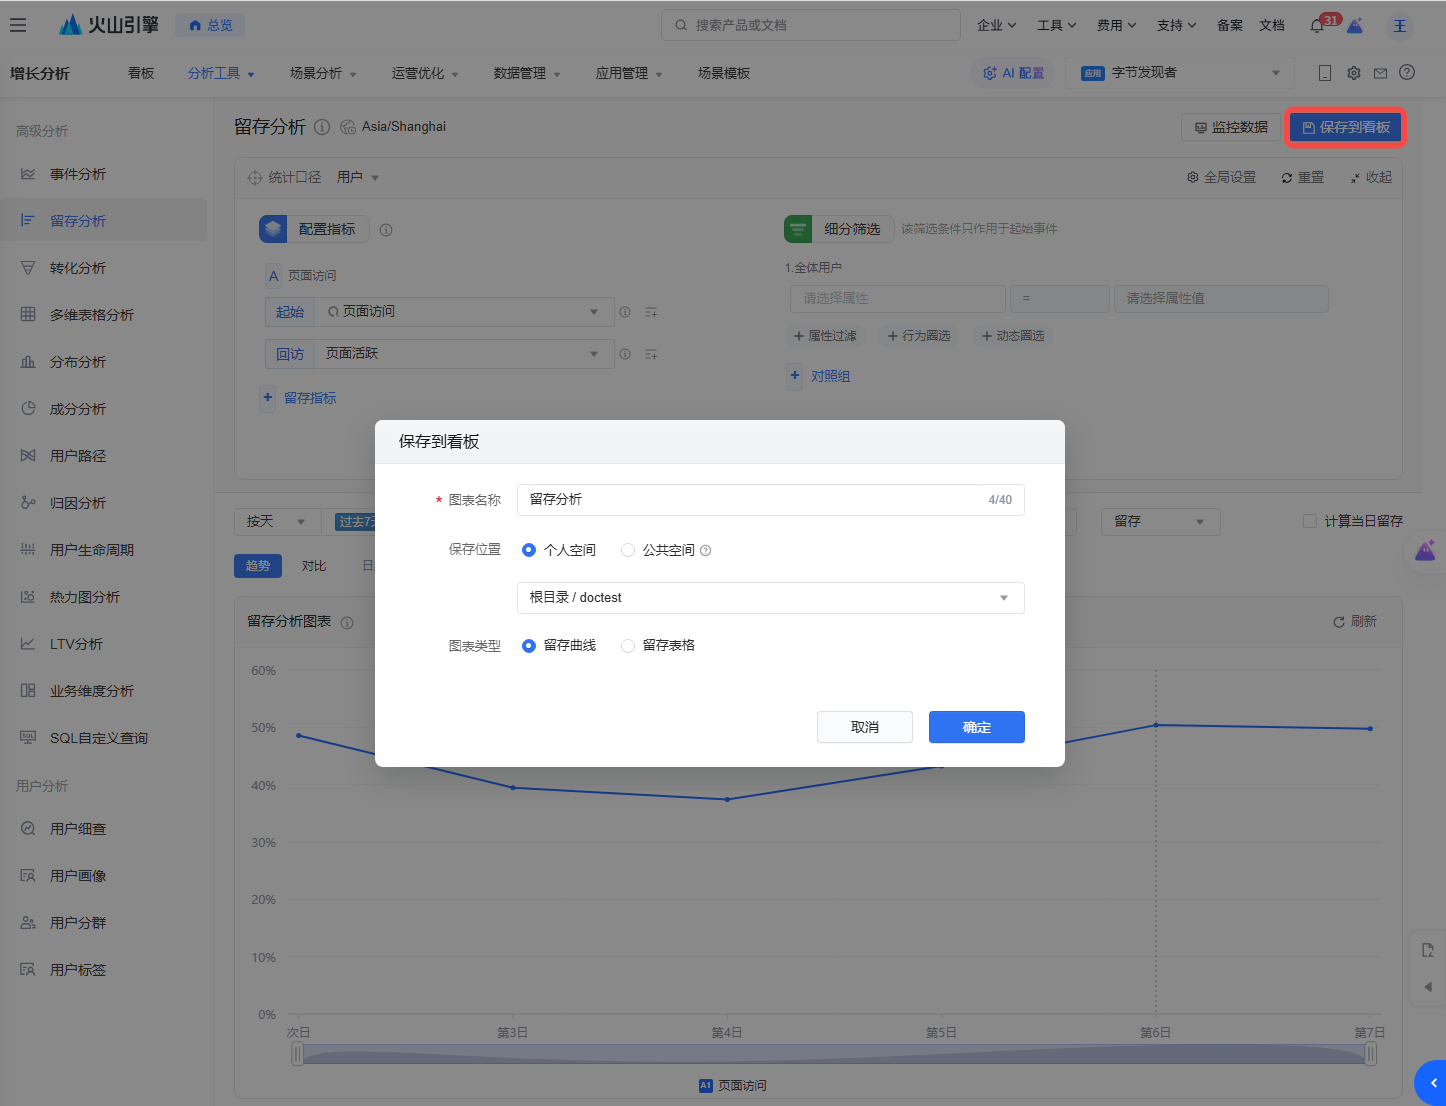The width and height of the screenshot is (1446, 1106).
Task: Open the 分析工具 menu
Action: [x=220, y=73]
